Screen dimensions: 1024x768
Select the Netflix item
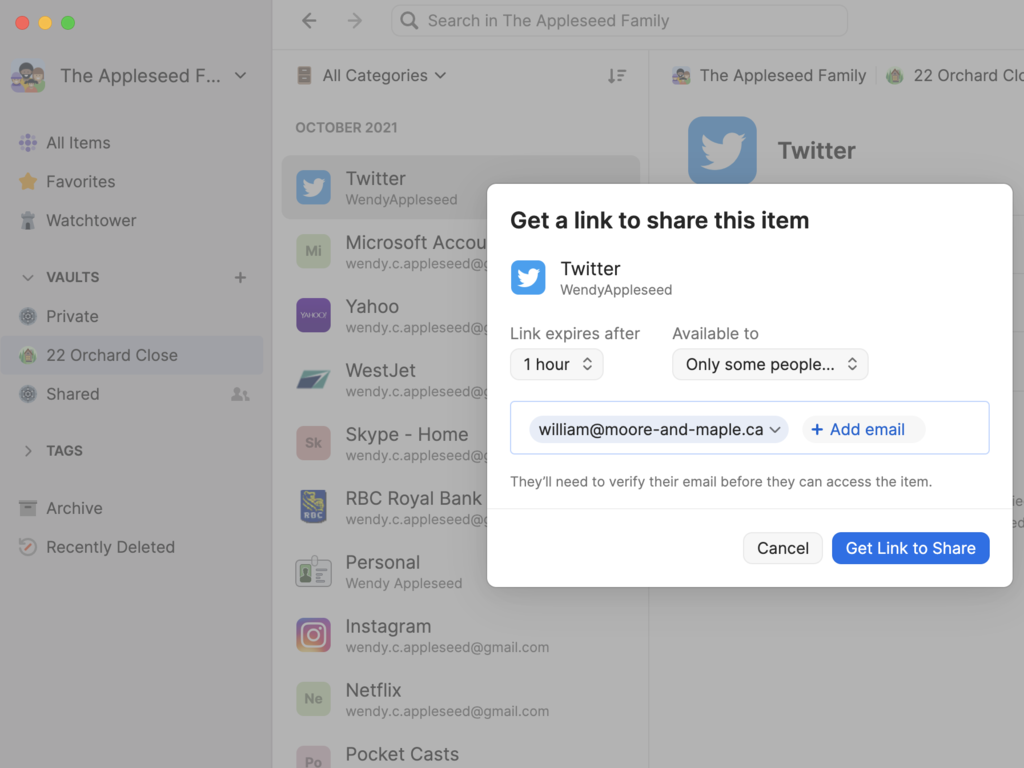pos(460,699)
